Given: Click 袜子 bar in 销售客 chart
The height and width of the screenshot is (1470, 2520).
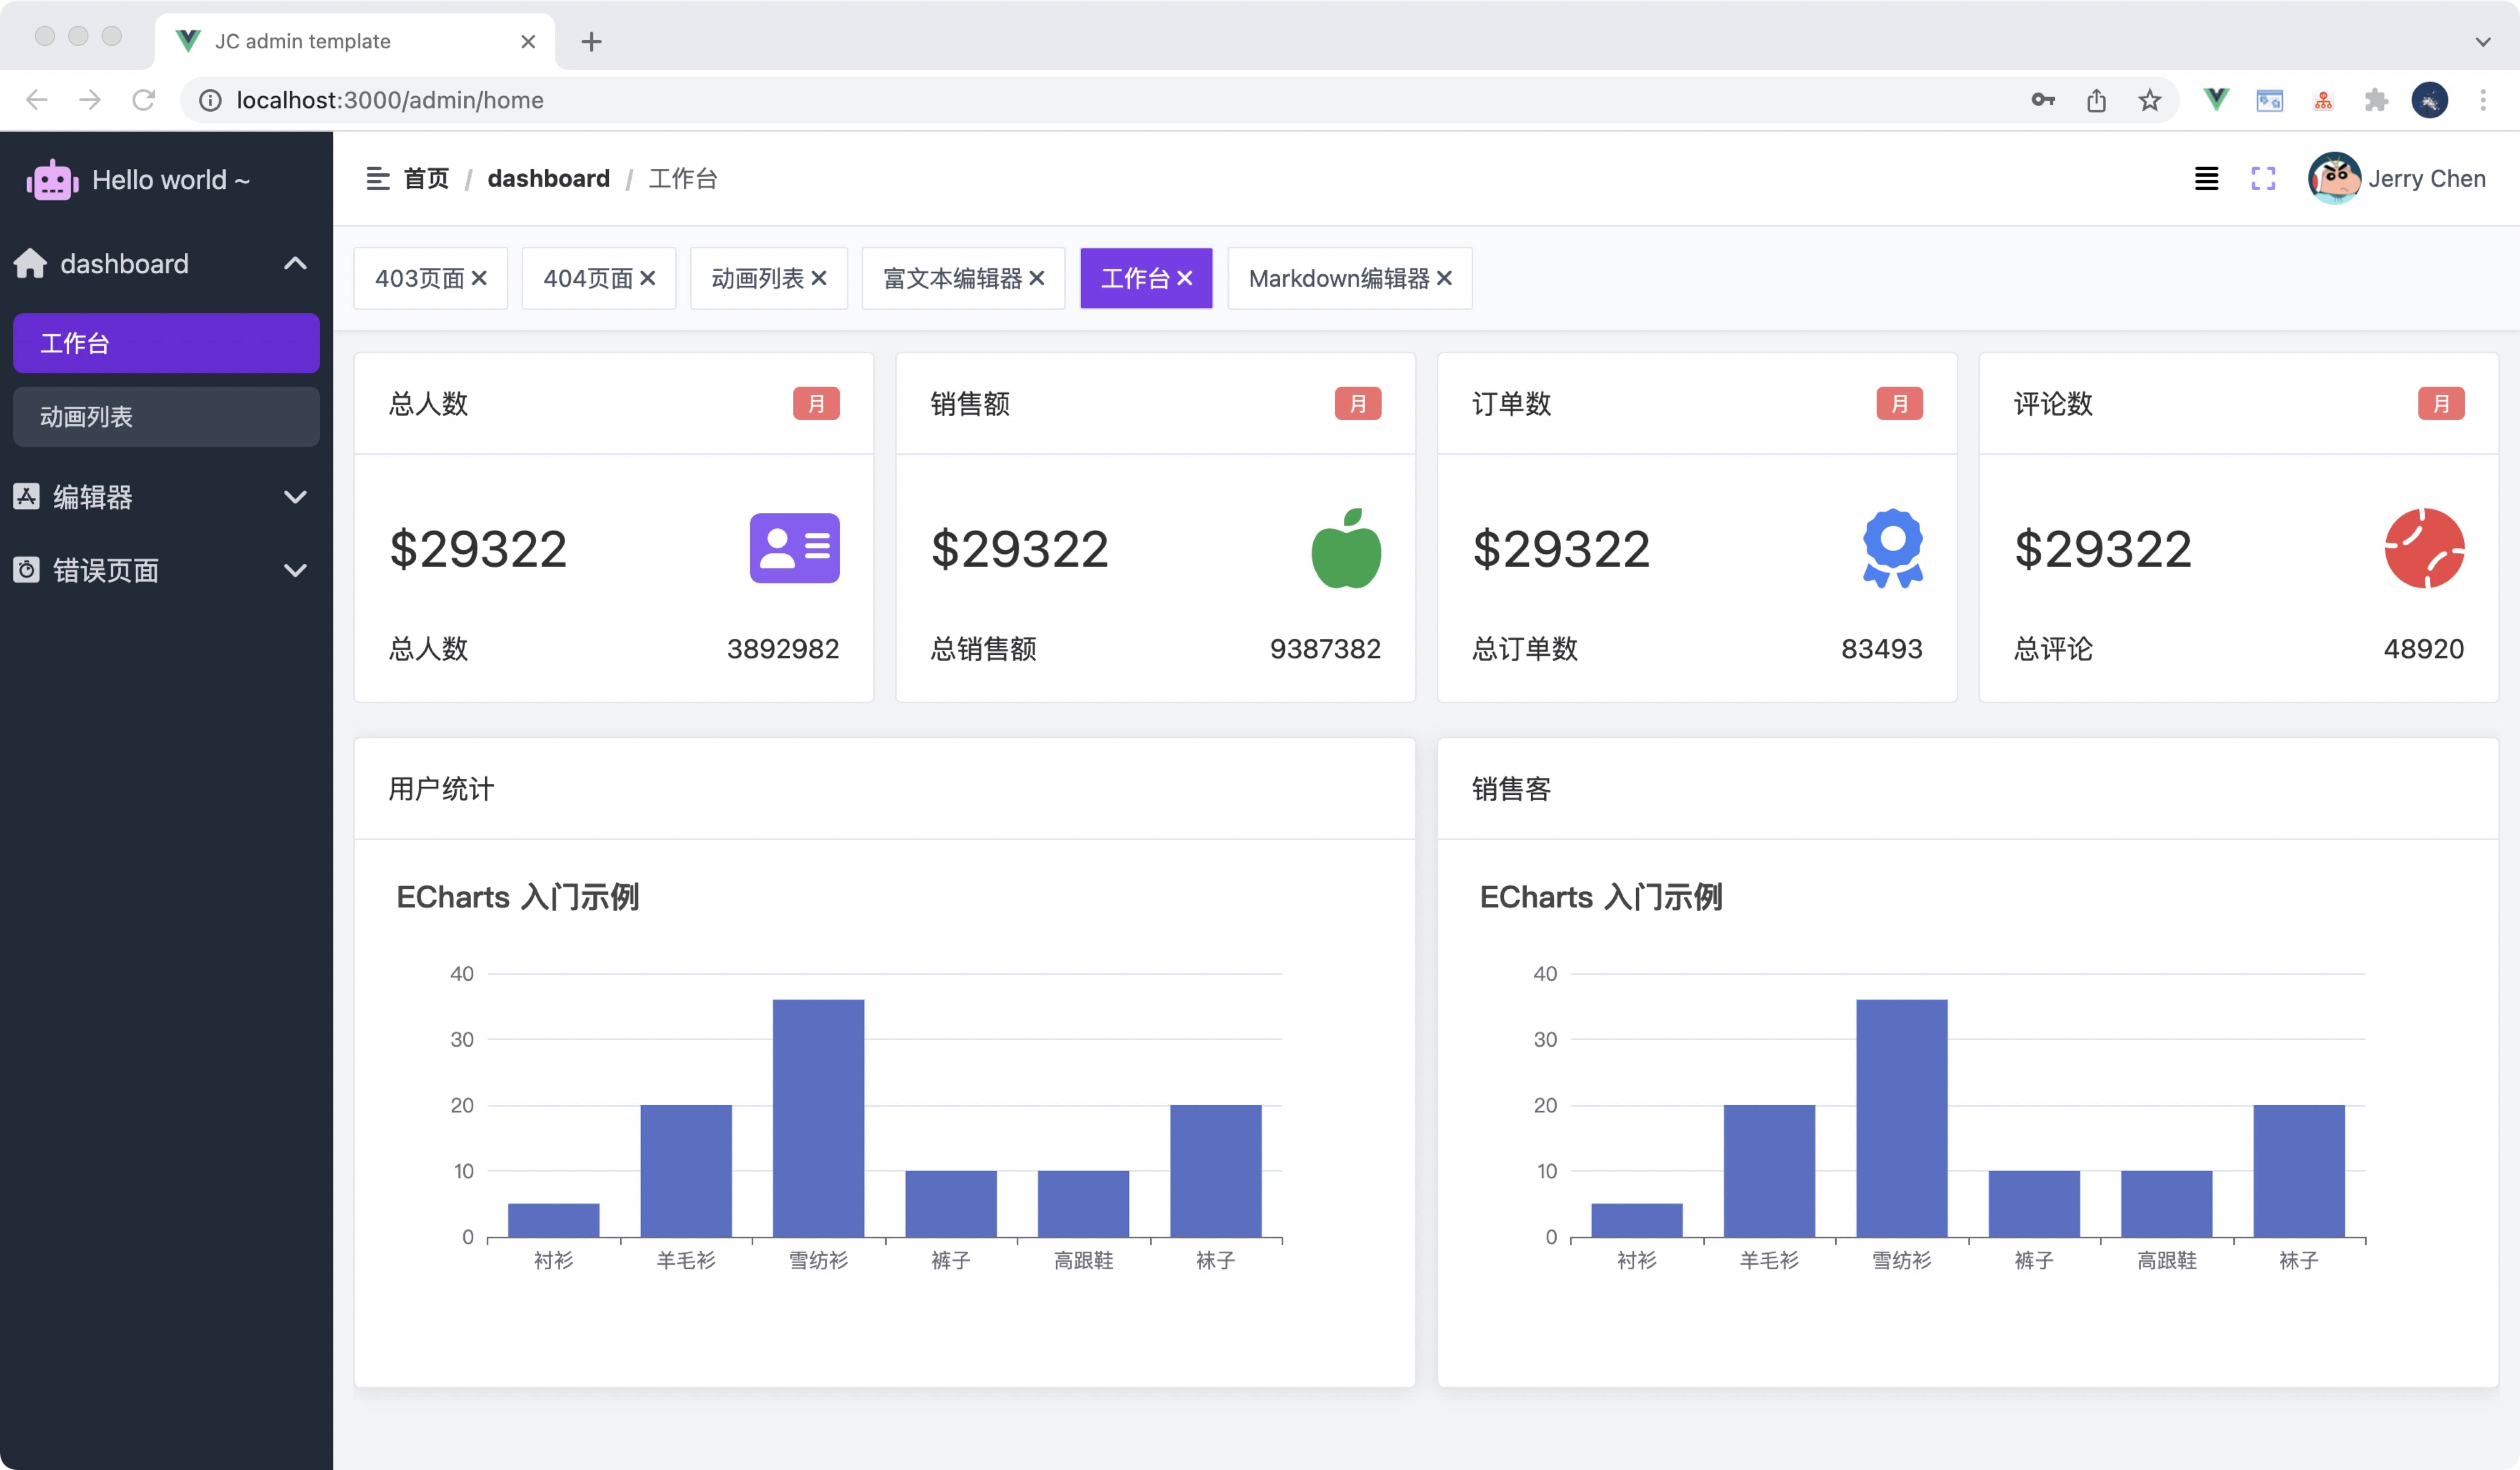Looking at the screenshot, I should tap(2299, 1171).
